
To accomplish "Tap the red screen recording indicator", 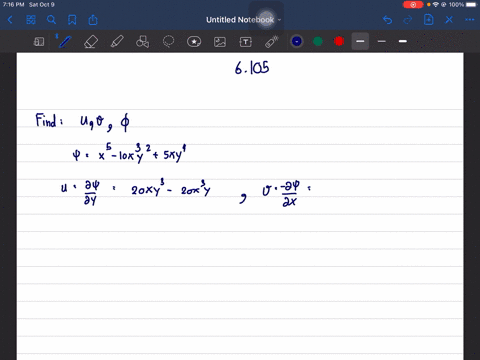I will point(413,5).
